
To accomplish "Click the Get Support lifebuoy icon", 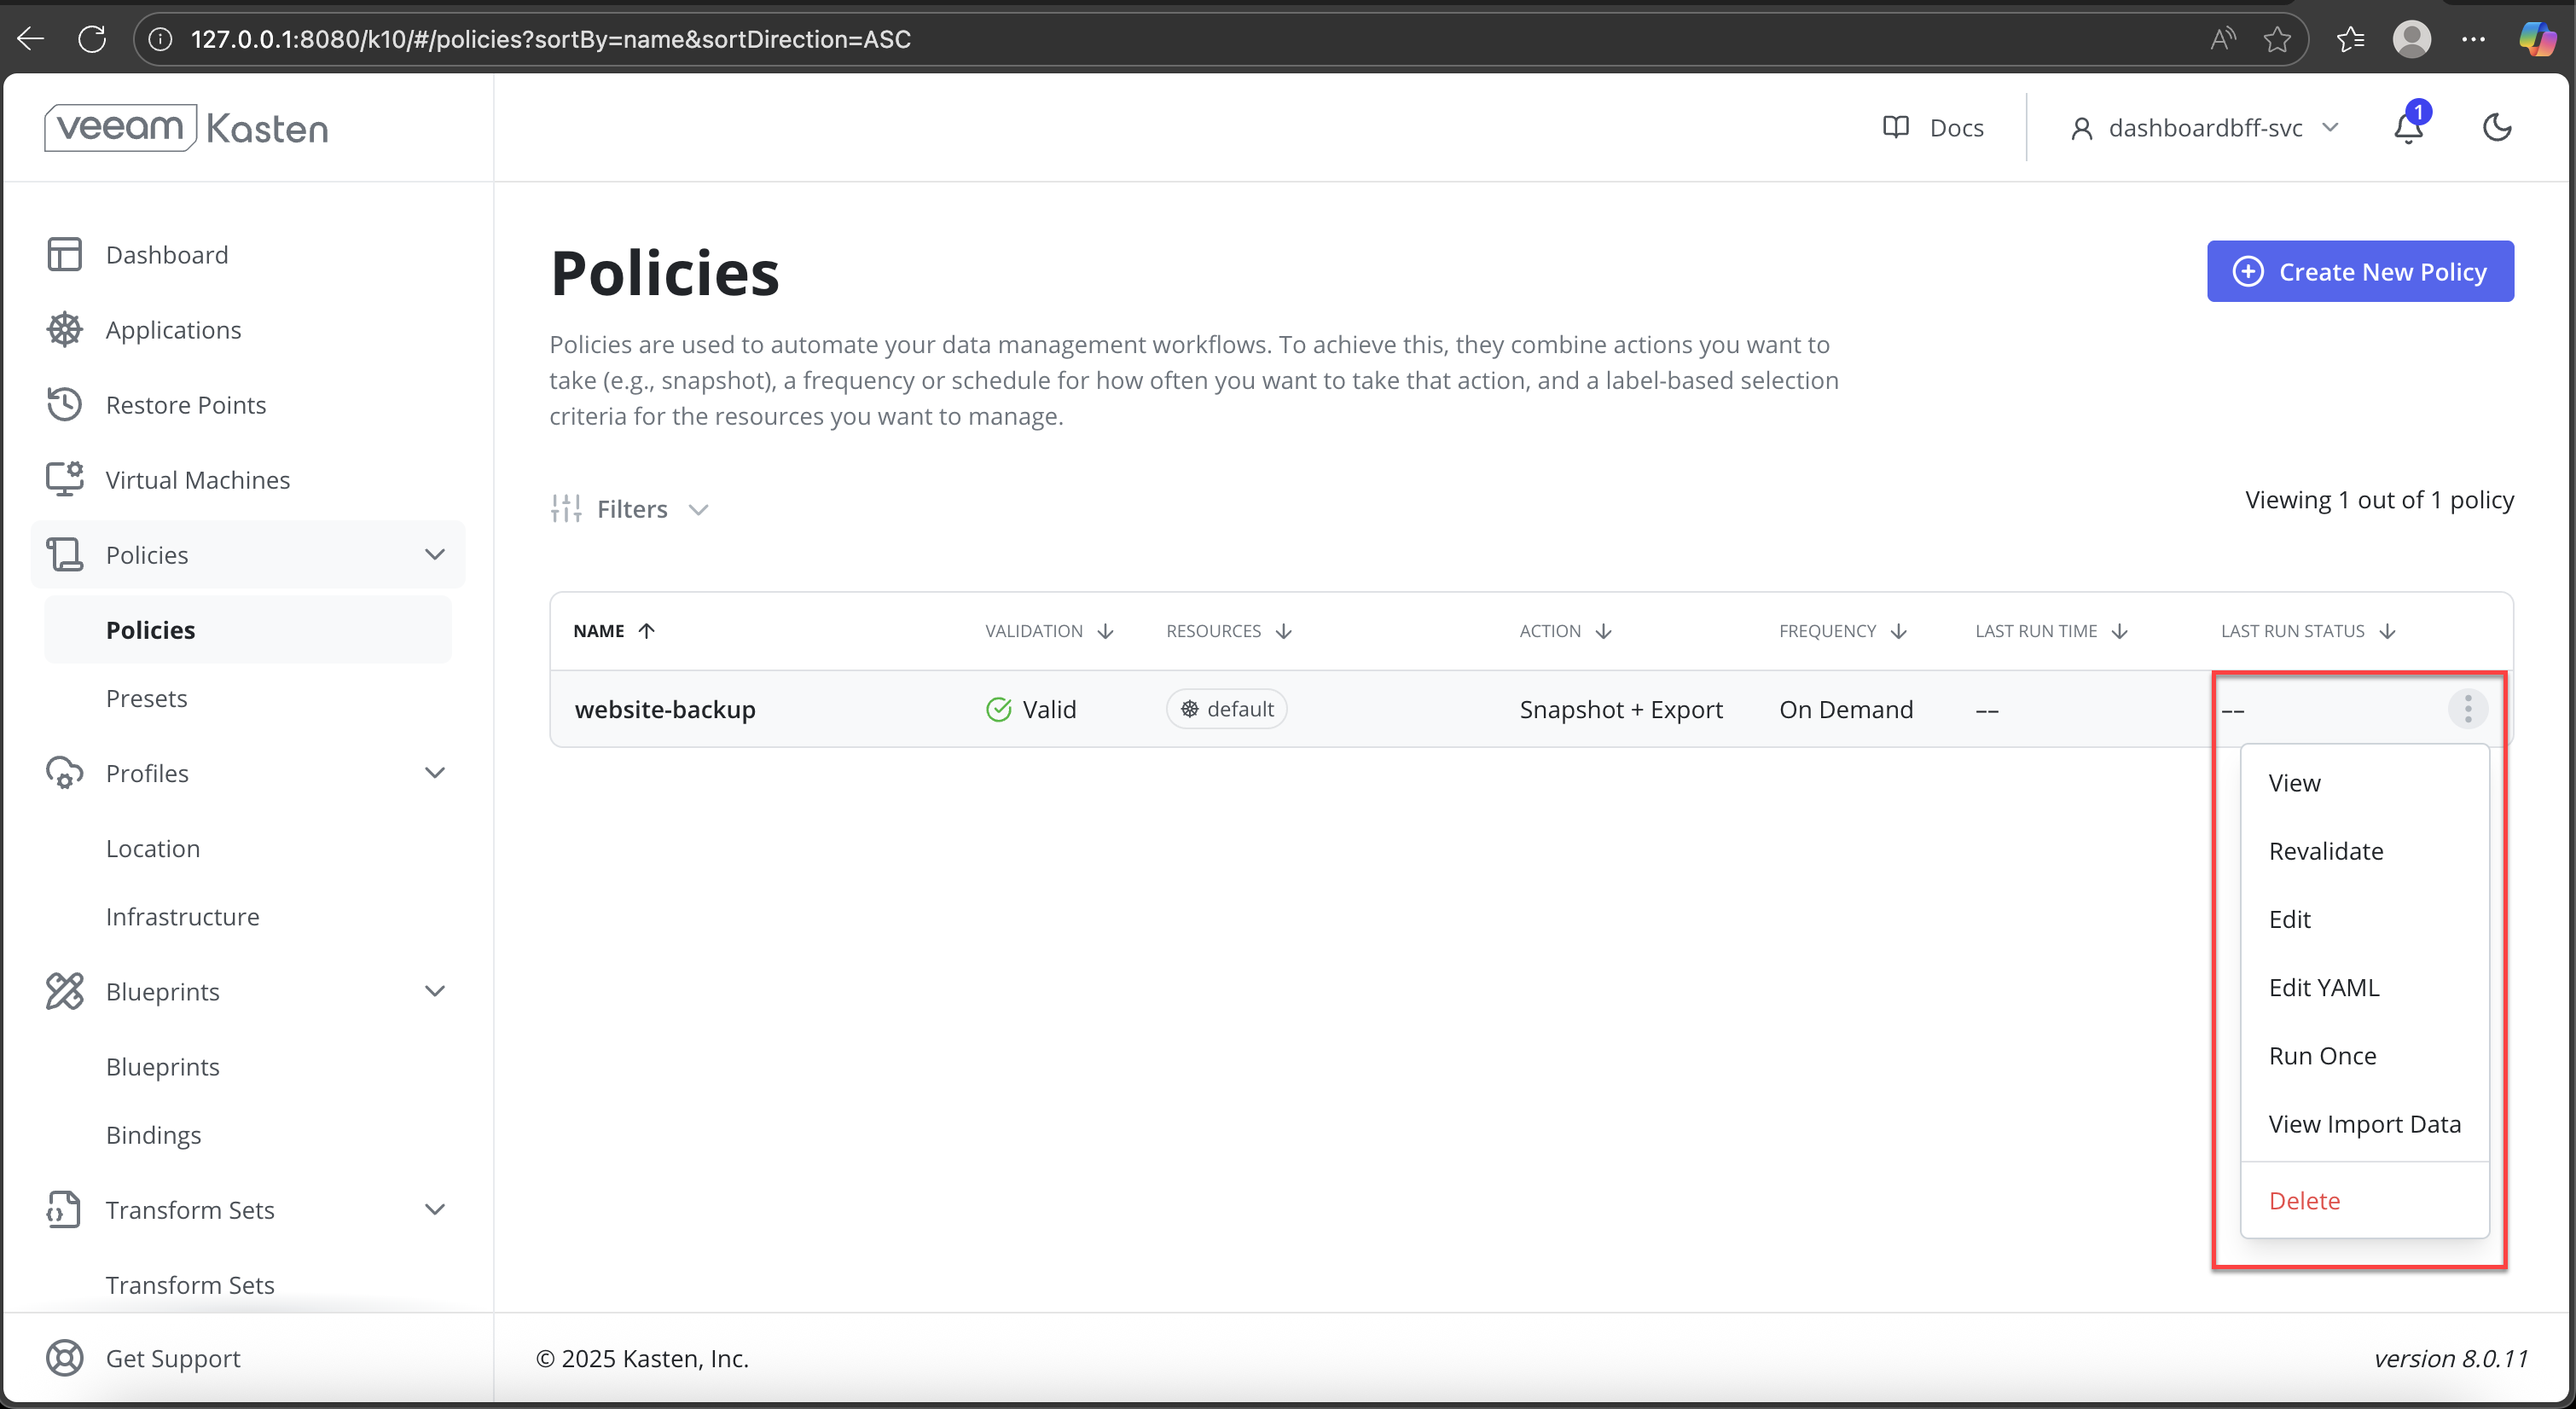I will (x=65, y=1358).
